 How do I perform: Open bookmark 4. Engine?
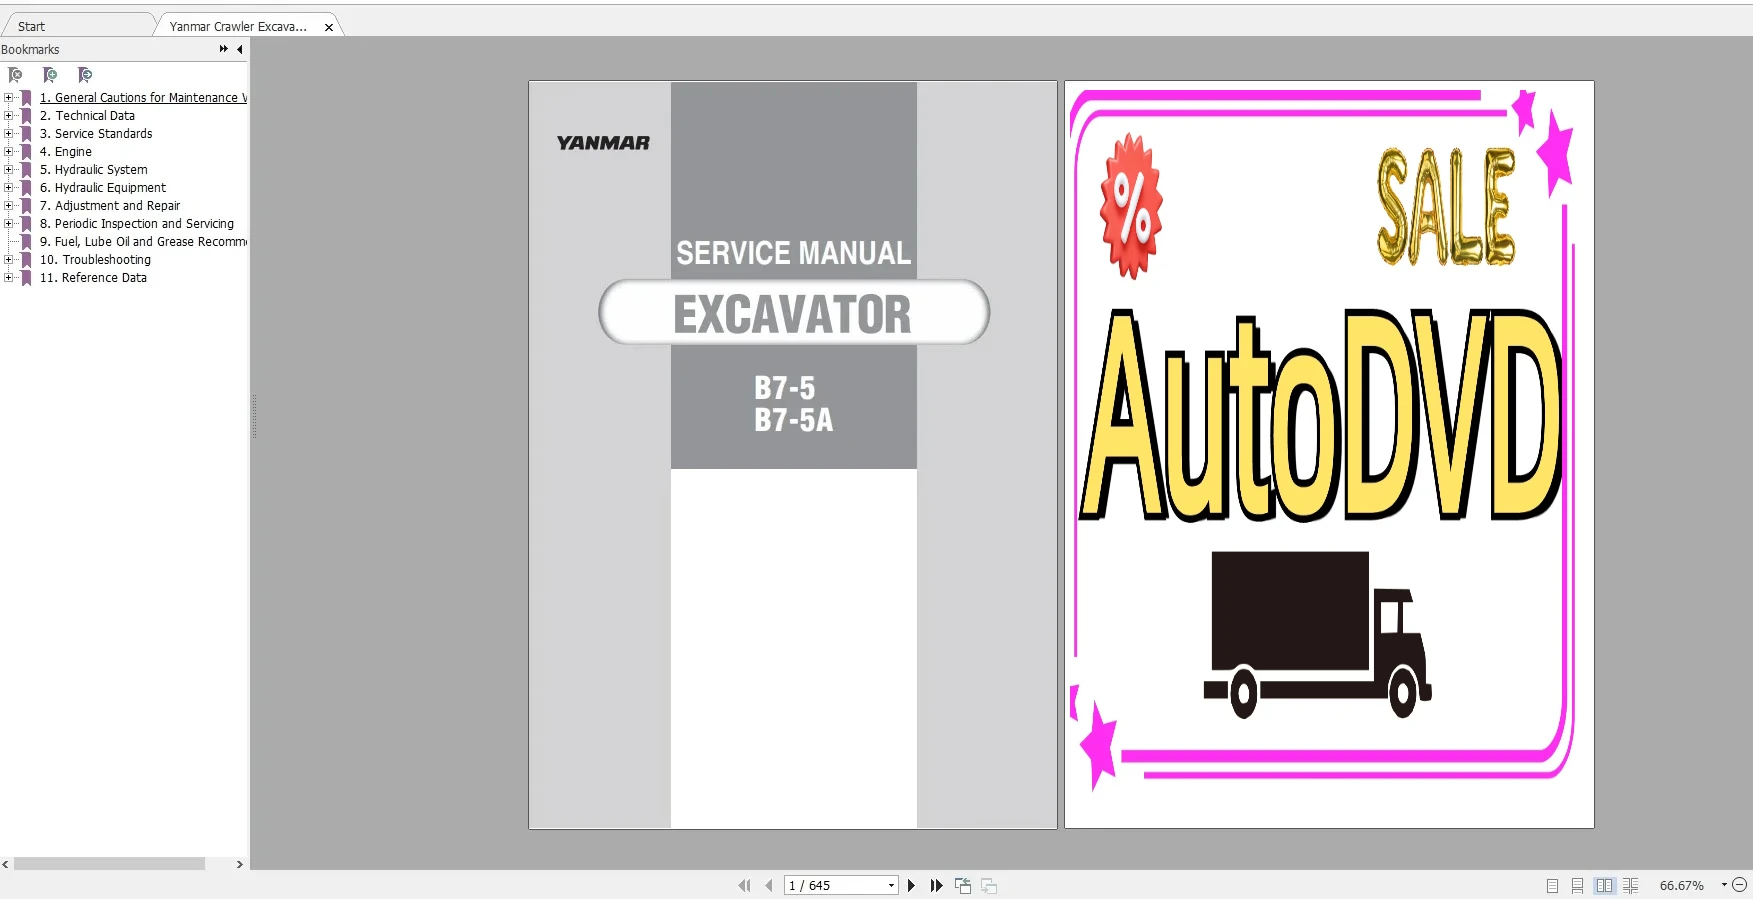click(66, 152)
